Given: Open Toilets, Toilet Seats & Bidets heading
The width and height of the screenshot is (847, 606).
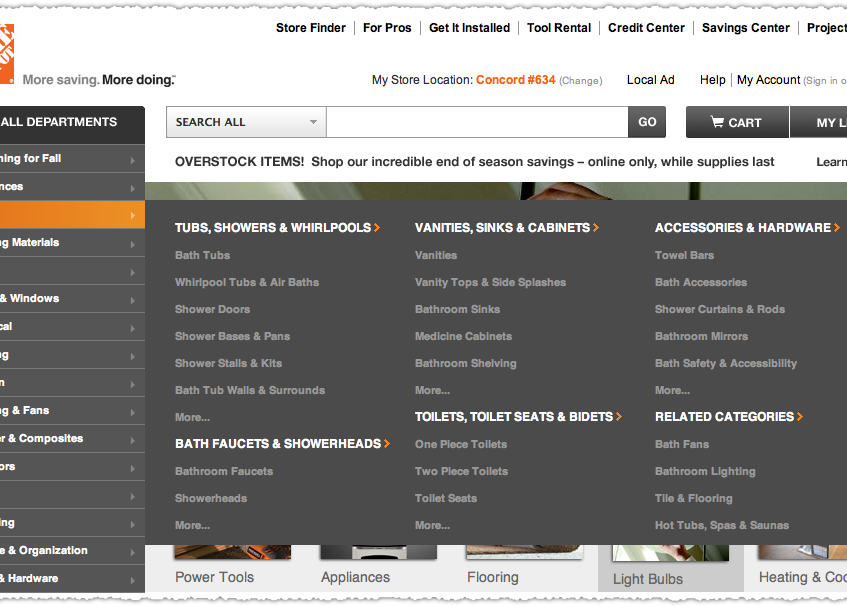Looking at the screenshot, I should (518, 417).
